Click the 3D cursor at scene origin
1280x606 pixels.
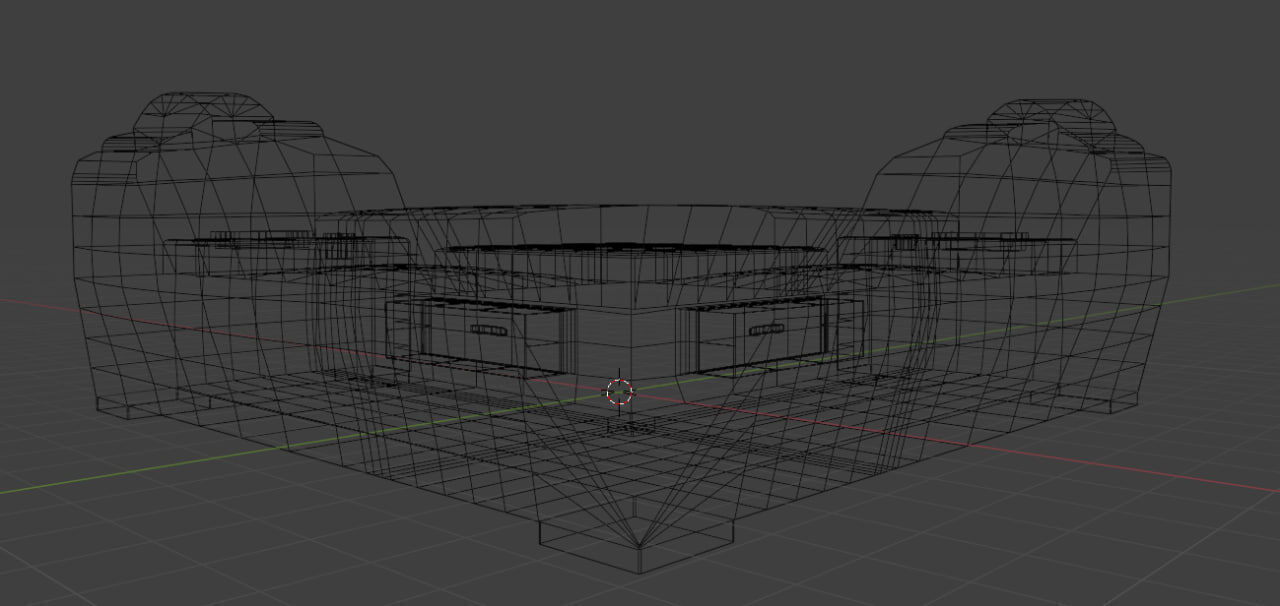(620, 392)
